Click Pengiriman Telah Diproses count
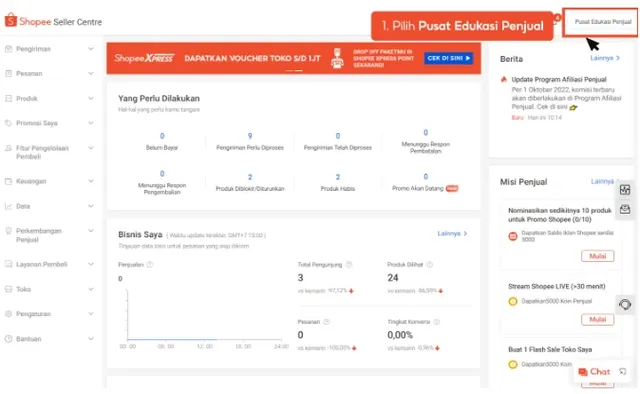640x394 pixels. [338, 136]
